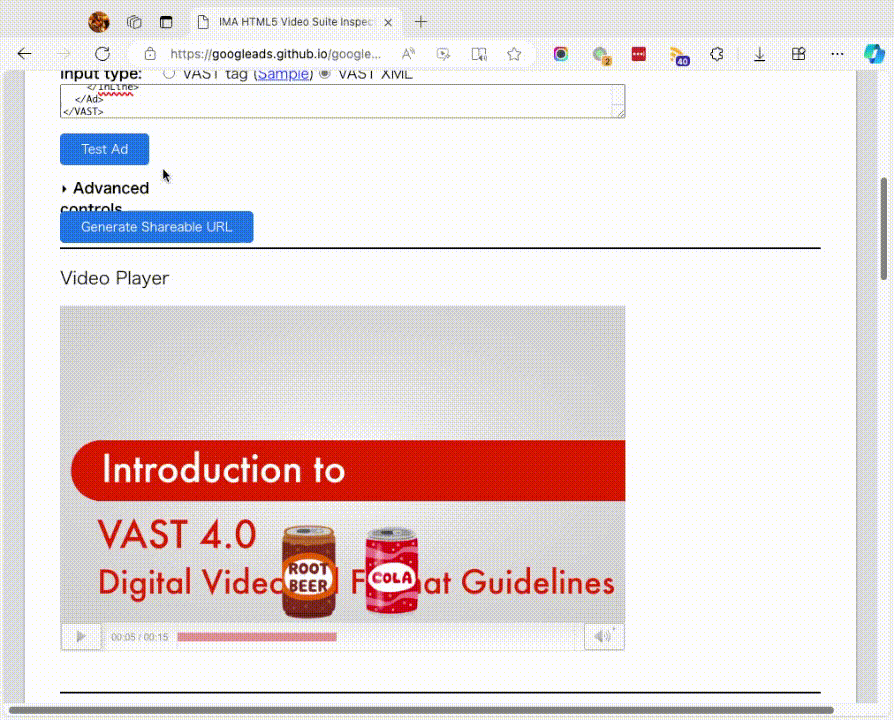Open the Sample link
This screenshot has width=894, height=720.
(x=283, y=74)
